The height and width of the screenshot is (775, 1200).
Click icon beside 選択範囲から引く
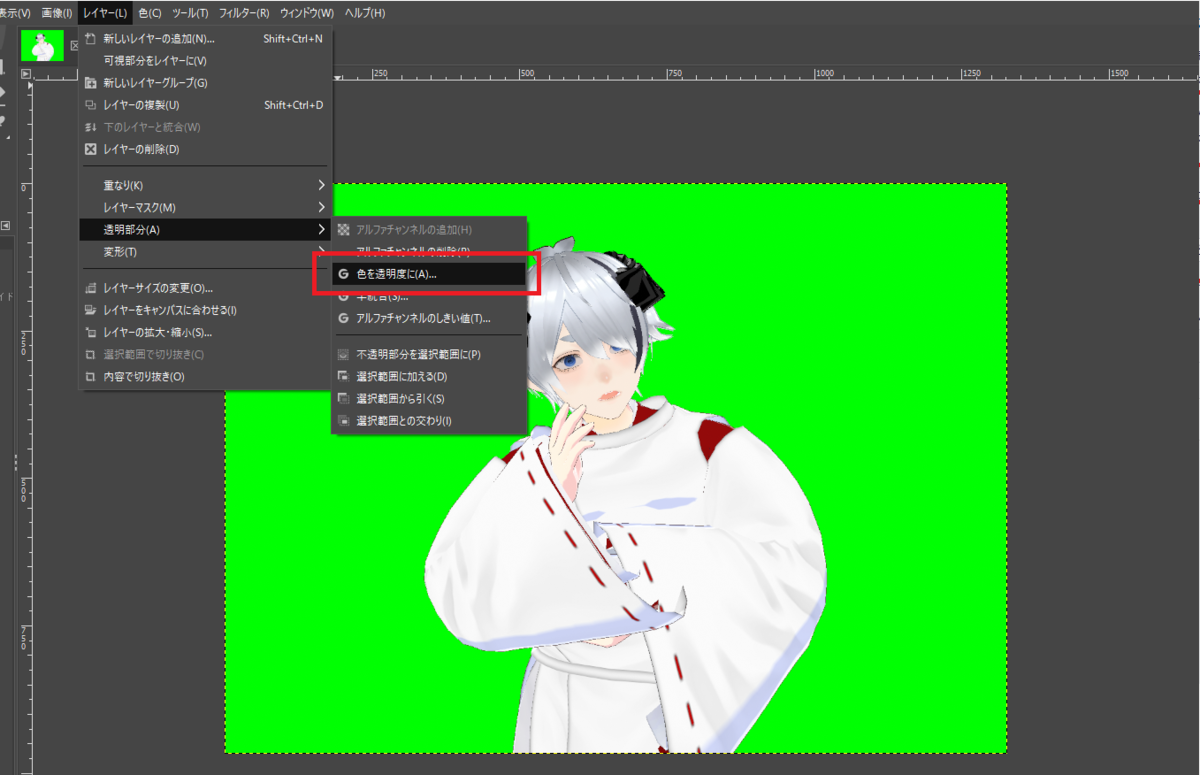tap(344, 398)
